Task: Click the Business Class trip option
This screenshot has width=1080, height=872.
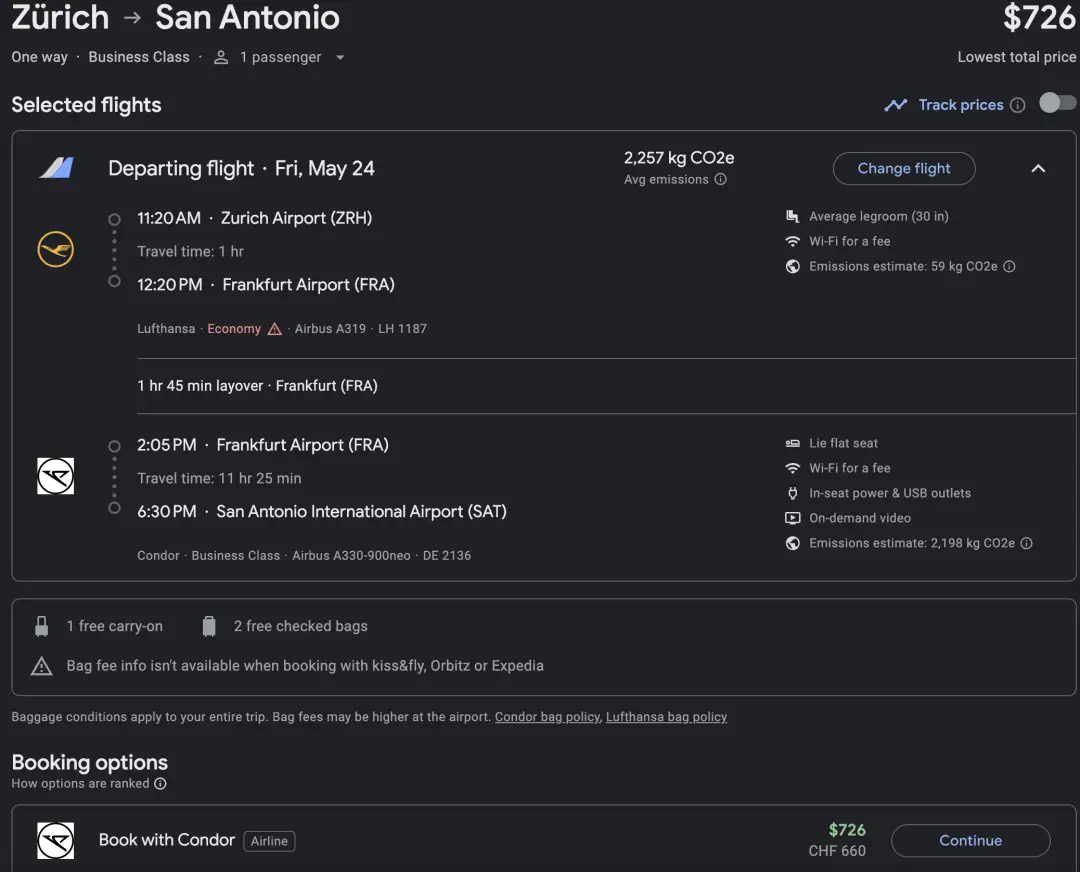Action: (139, 57)
